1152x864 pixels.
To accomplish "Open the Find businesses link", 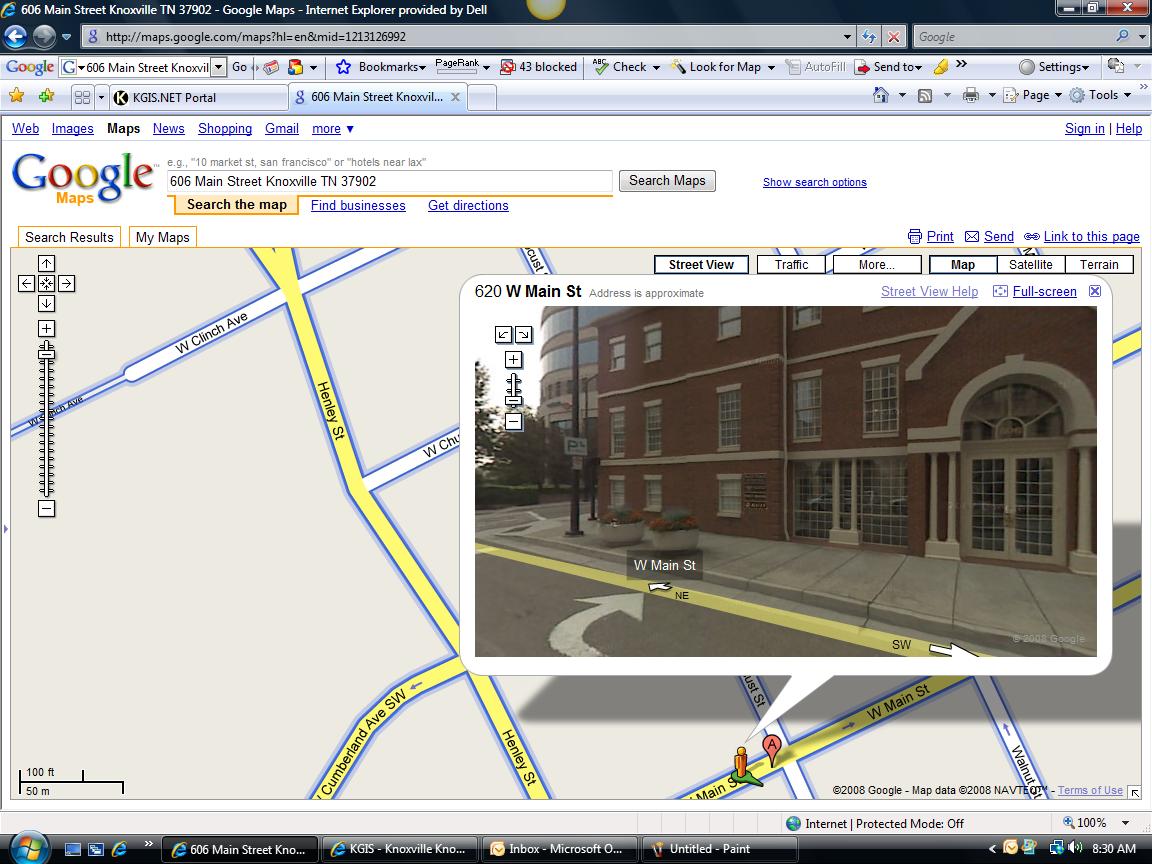I will click(x=358, y=206).
